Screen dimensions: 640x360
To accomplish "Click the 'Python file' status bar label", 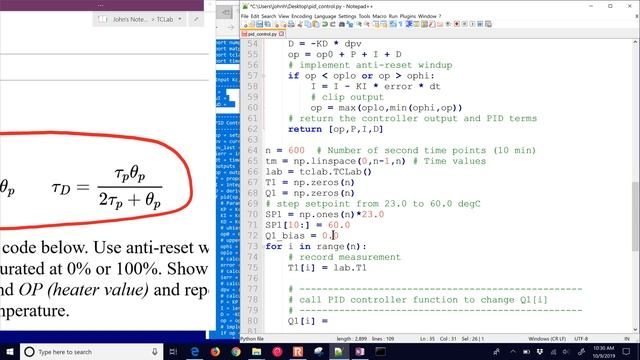I will tap(252, 339).
